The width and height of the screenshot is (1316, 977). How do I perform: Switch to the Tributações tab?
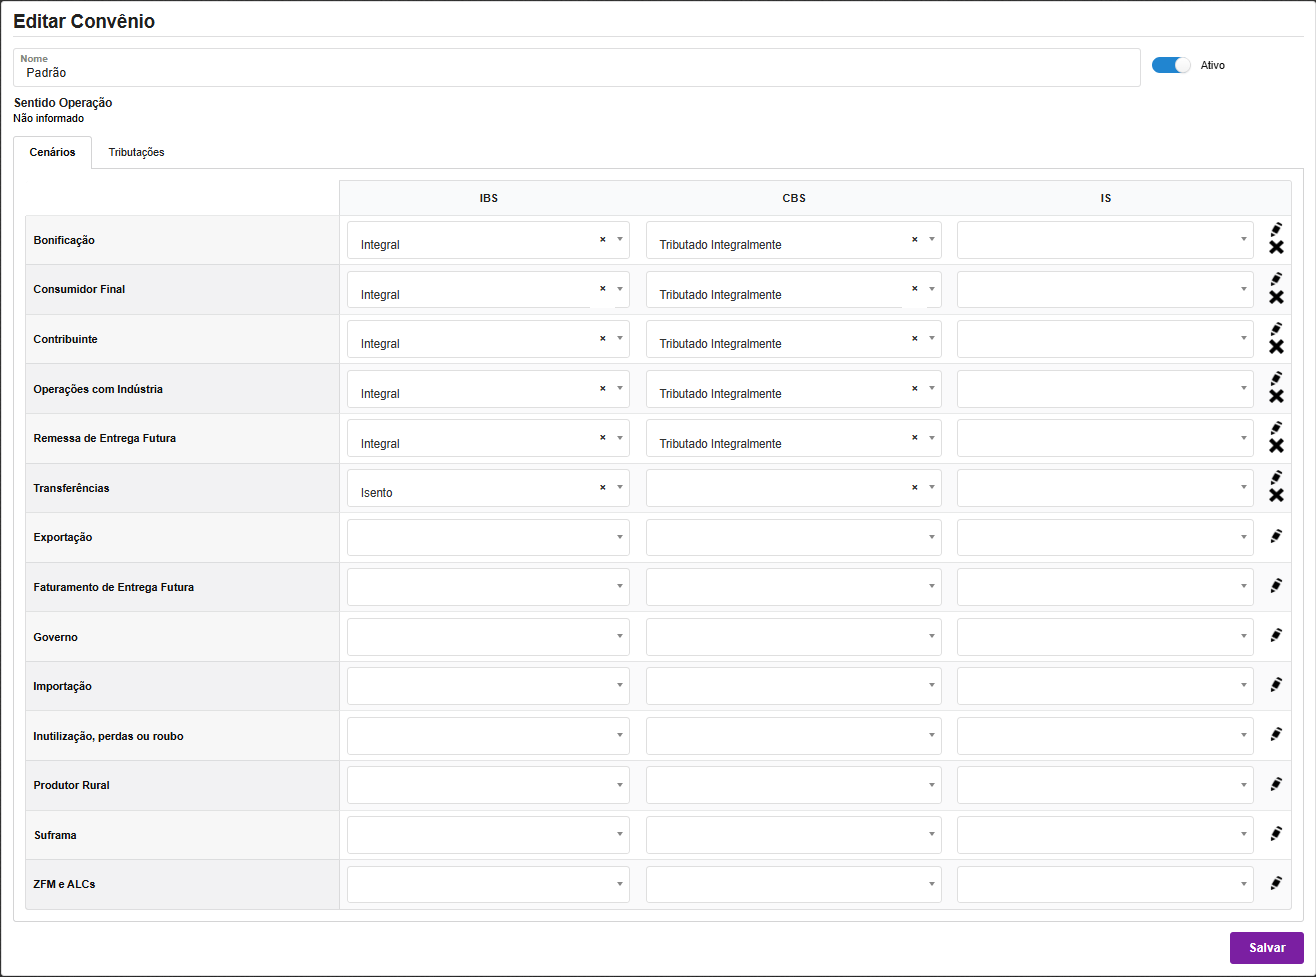(136, 152)
